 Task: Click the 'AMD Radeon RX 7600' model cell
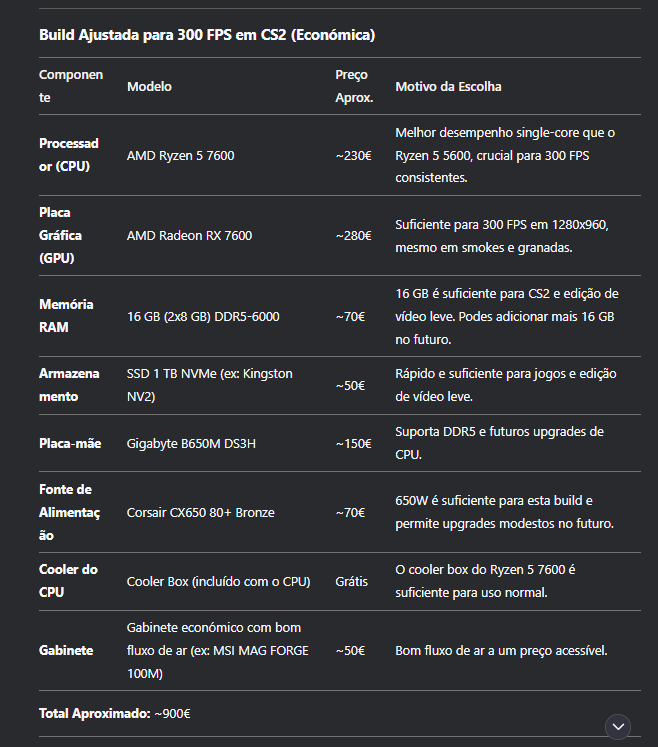pyautogui.click(x=189, y=235)
